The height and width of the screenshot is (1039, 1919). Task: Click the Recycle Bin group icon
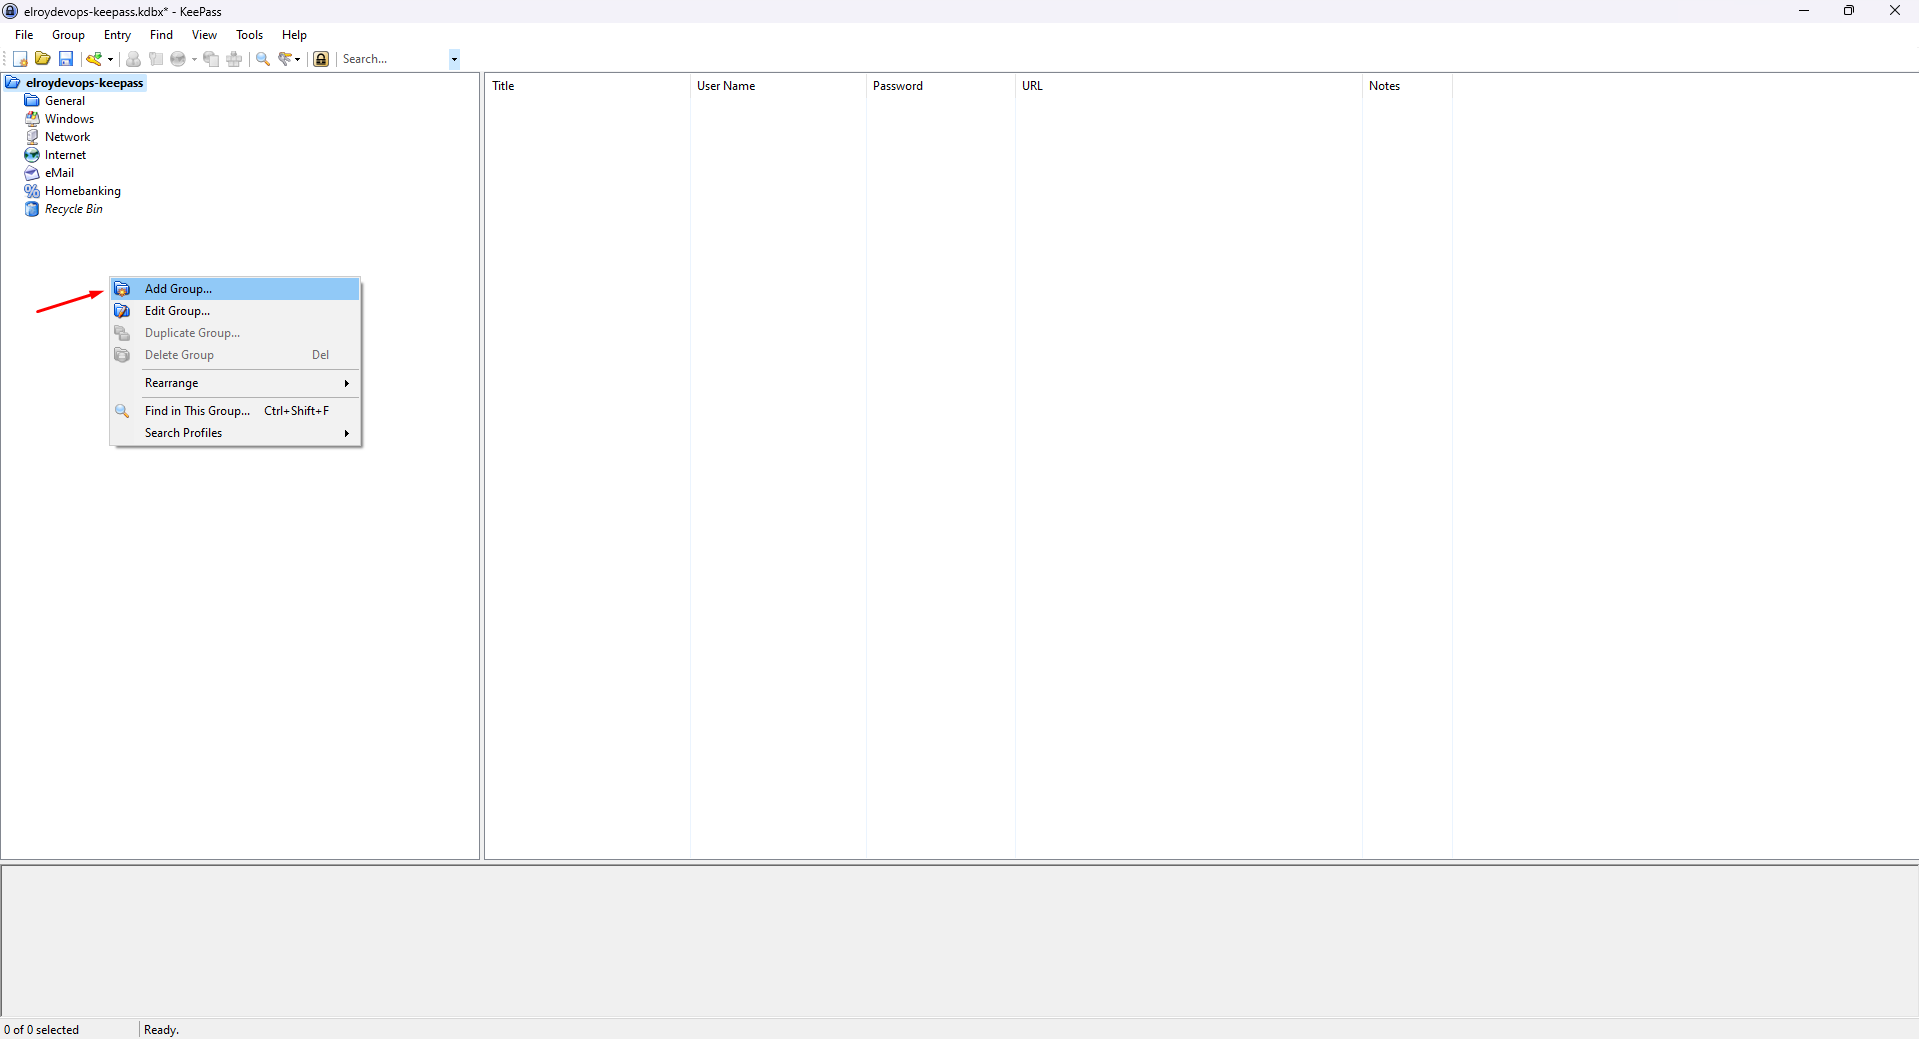pyautogui.click(x=32, y=209)
